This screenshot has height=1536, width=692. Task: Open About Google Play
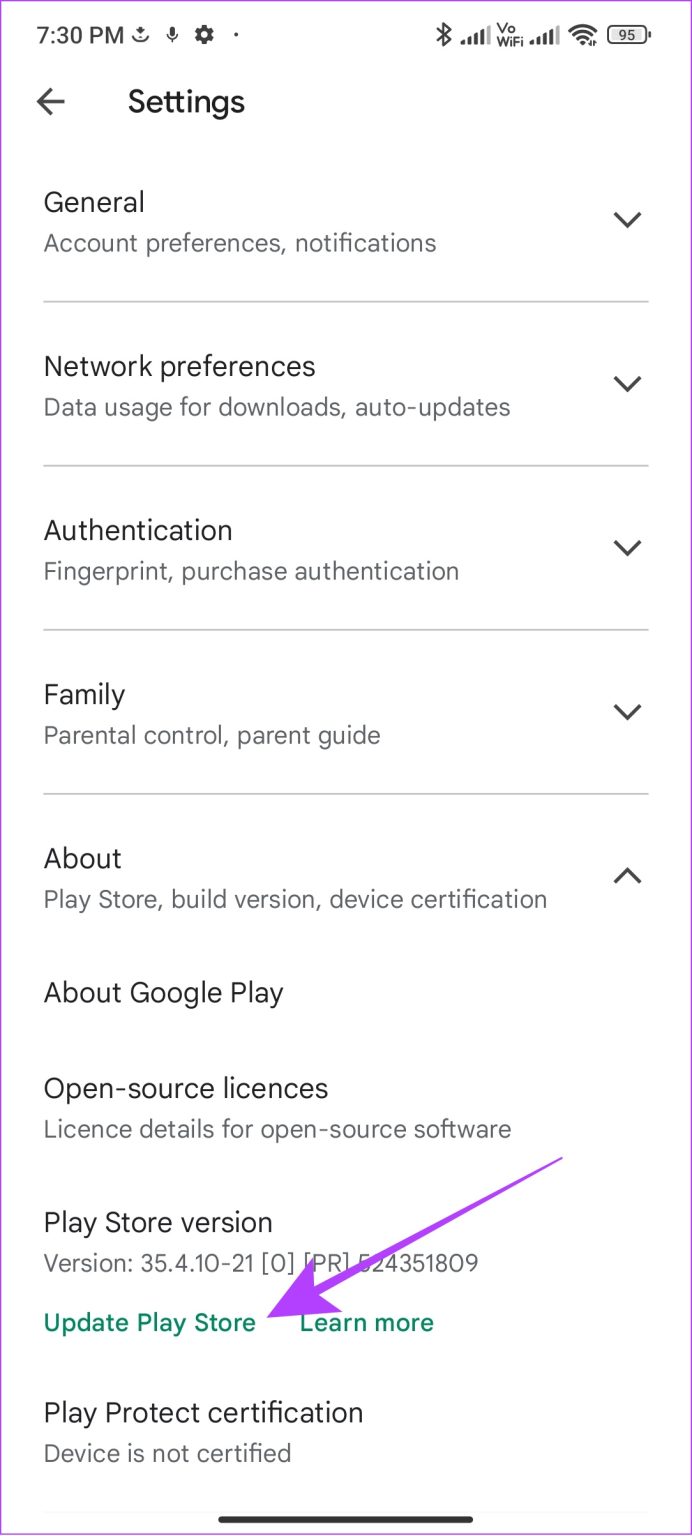tap(163, 992)
